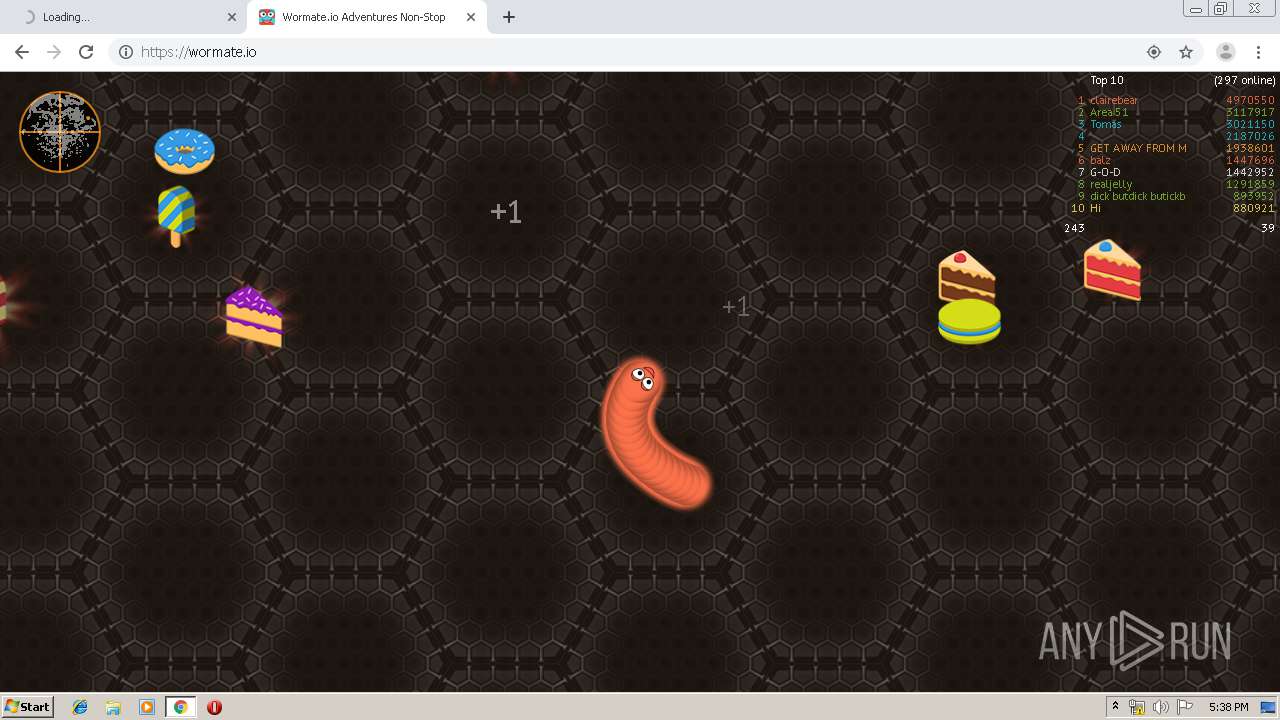This screenshot has height=720, width=1280.
Task: Click leaderboard player realjelly
Action: (1111, 184)
